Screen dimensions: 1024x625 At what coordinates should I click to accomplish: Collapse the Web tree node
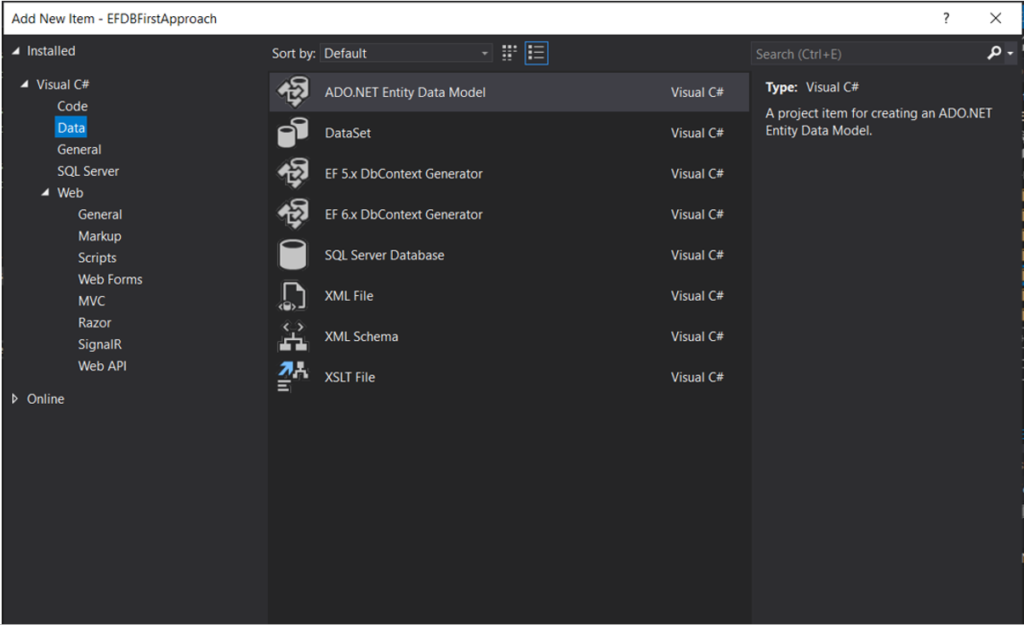click(x=45, y=193)
